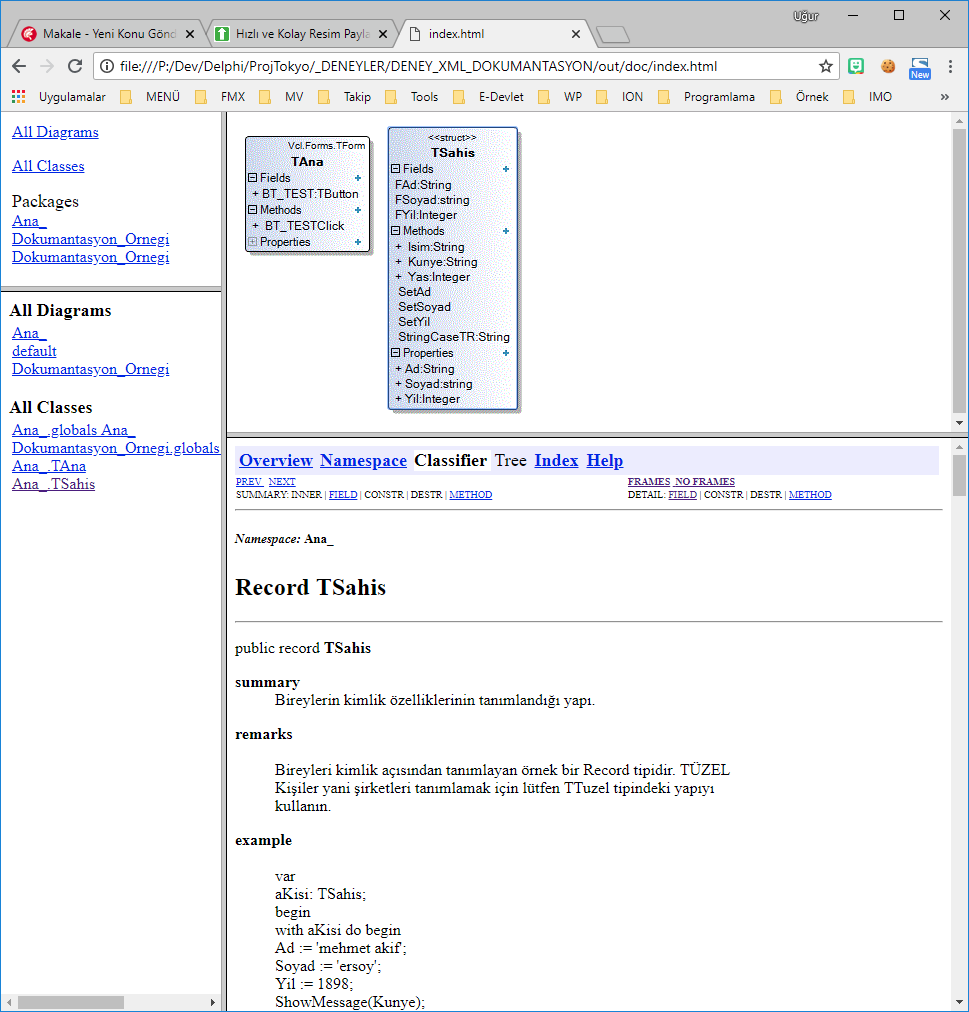969x1012 pixels.
Task: Reload the page with the refresh icon
Action: pos(75,66)
